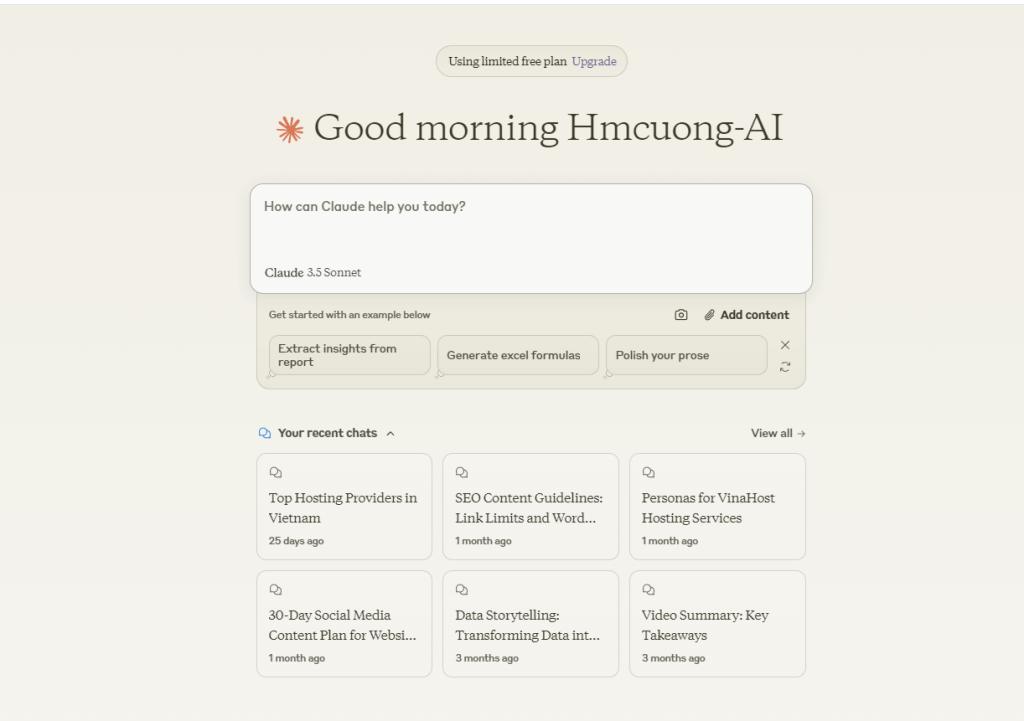Open Personas for VinaHost Hosting Services chat

(x=716, y=508)
